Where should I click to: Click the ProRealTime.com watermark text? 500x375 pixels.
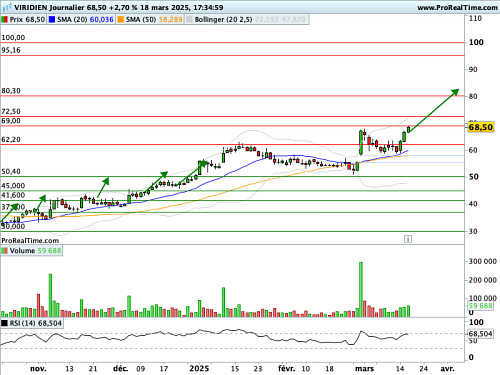[x=30, y=240]
